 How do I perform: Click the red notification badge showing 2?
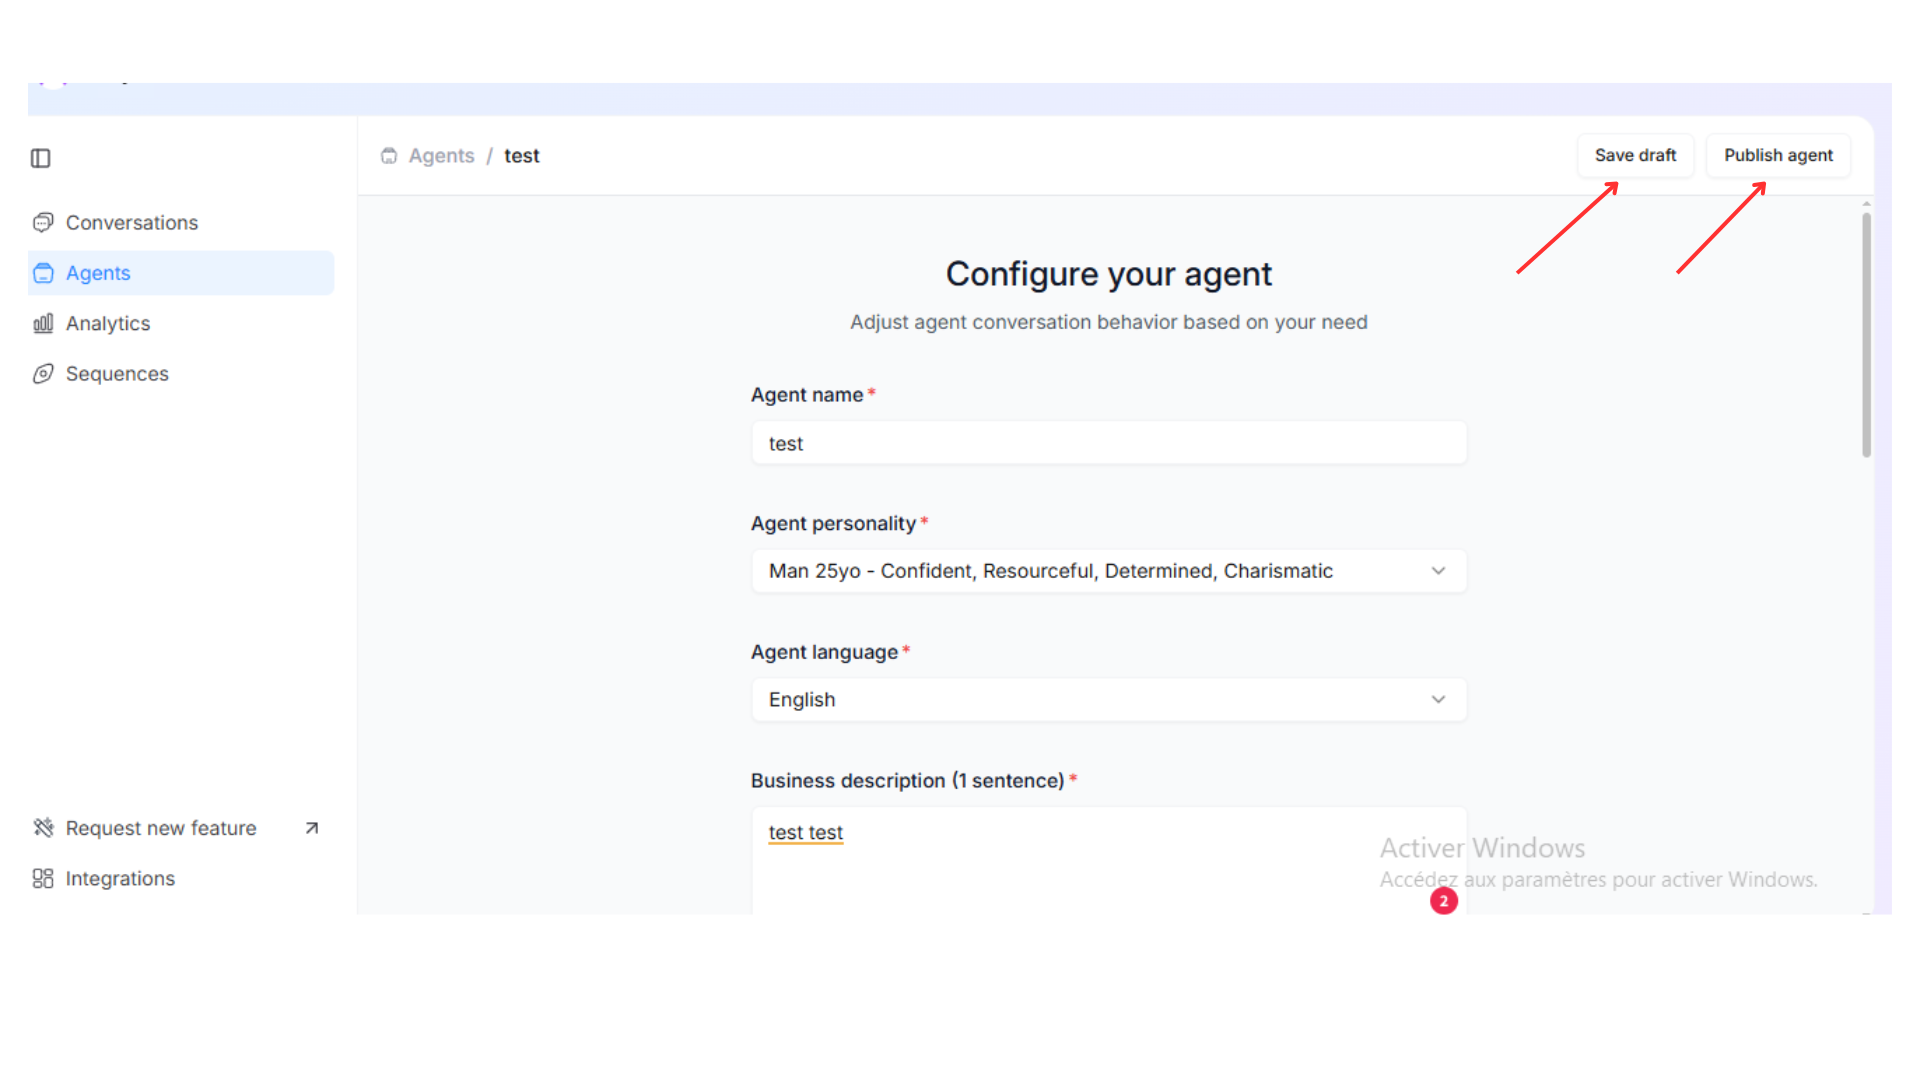click(x=1443, y=901)
